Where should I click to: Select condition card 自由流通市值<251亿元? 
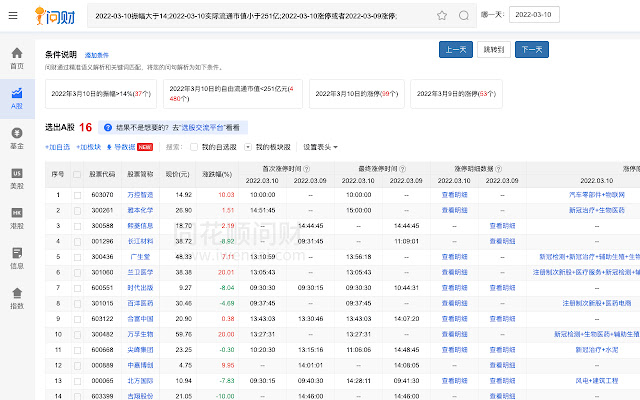tap(233, 94)
